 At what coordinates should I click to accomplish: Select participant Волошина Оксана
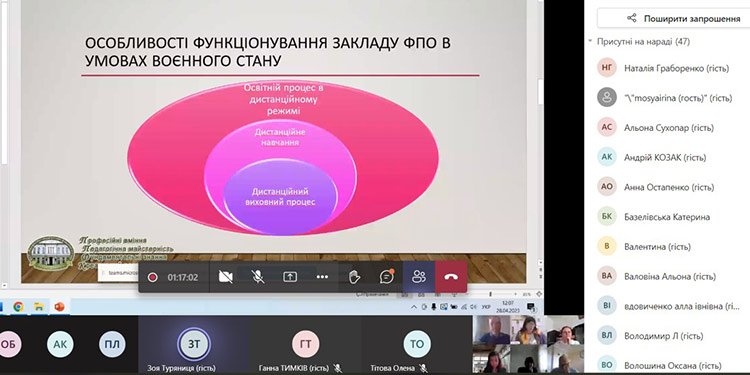tap(673, 365)
